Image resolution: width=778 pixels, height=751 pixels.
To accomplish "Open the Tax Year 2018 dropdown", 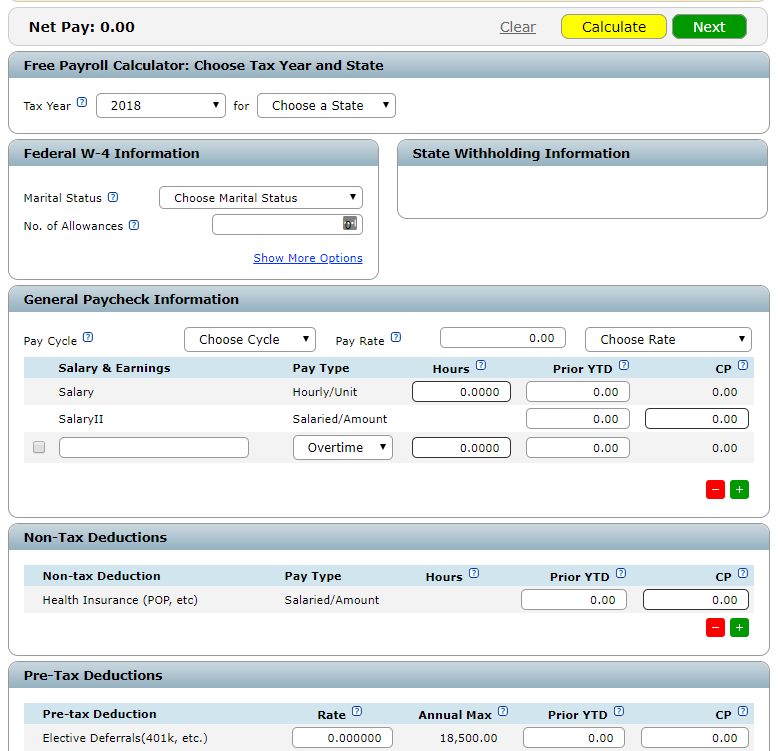I will point(161,106).
